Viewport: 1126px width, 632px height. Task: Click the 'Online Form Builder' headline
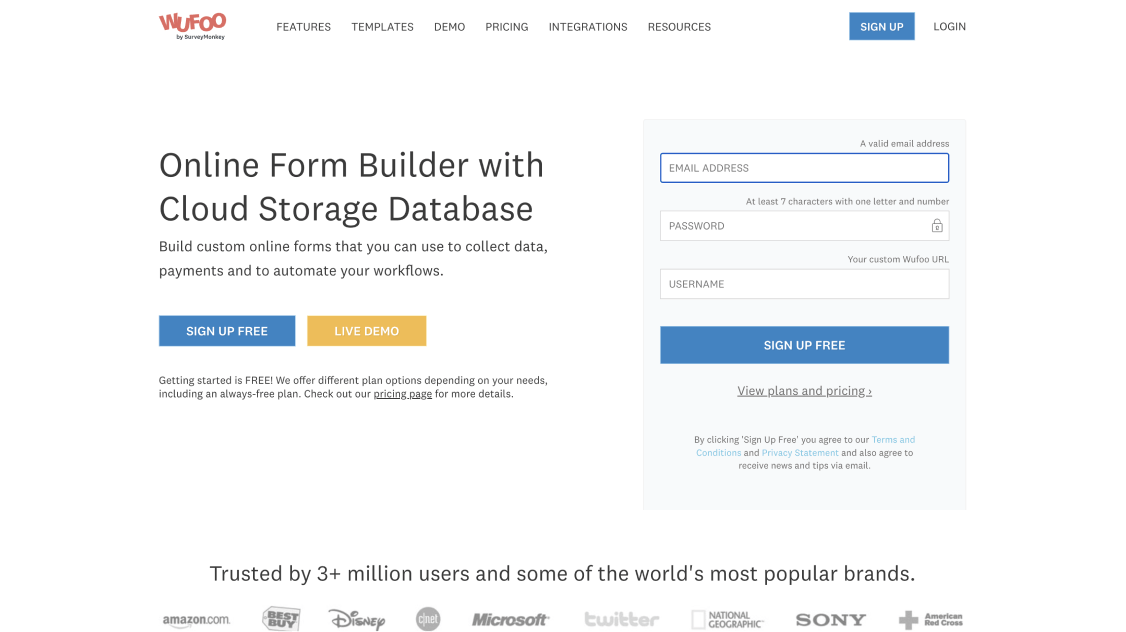(351, 187)
